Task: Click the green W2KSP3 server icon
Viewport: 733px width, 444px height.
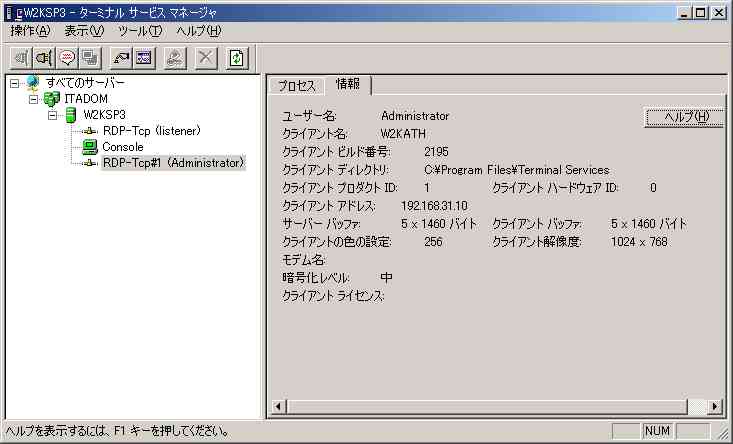Action: [x=71, y=115]
